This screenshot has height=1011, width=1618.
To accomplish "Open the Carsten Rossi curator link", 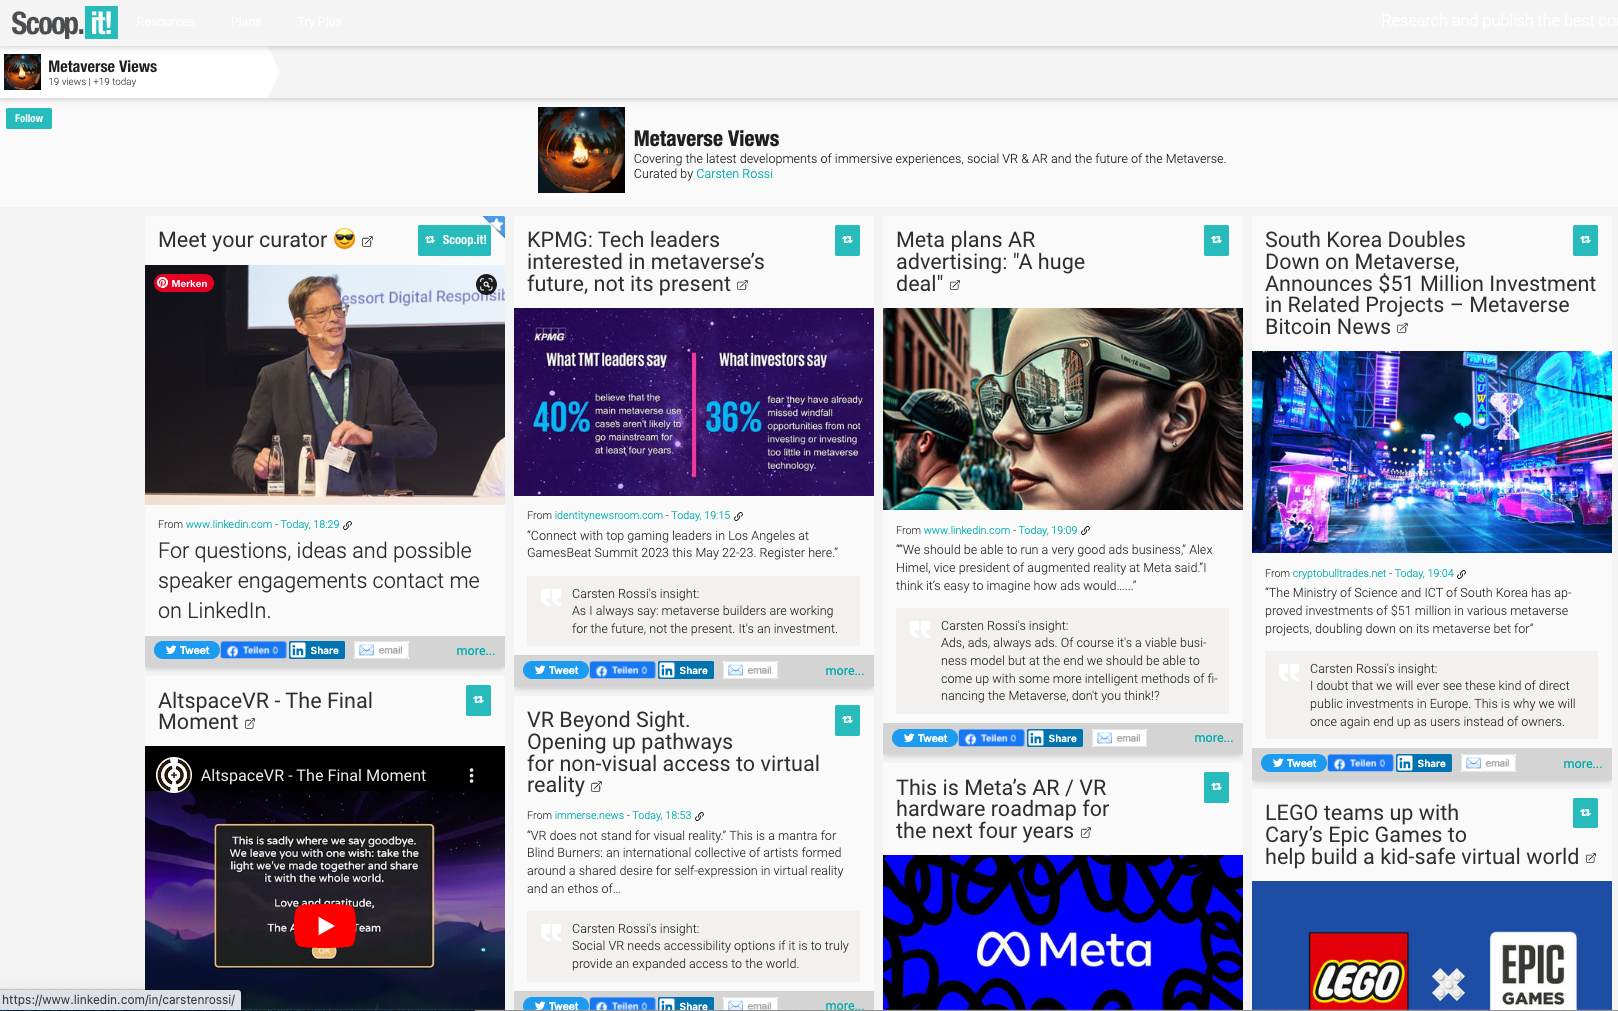I will (x=734, y=174).
